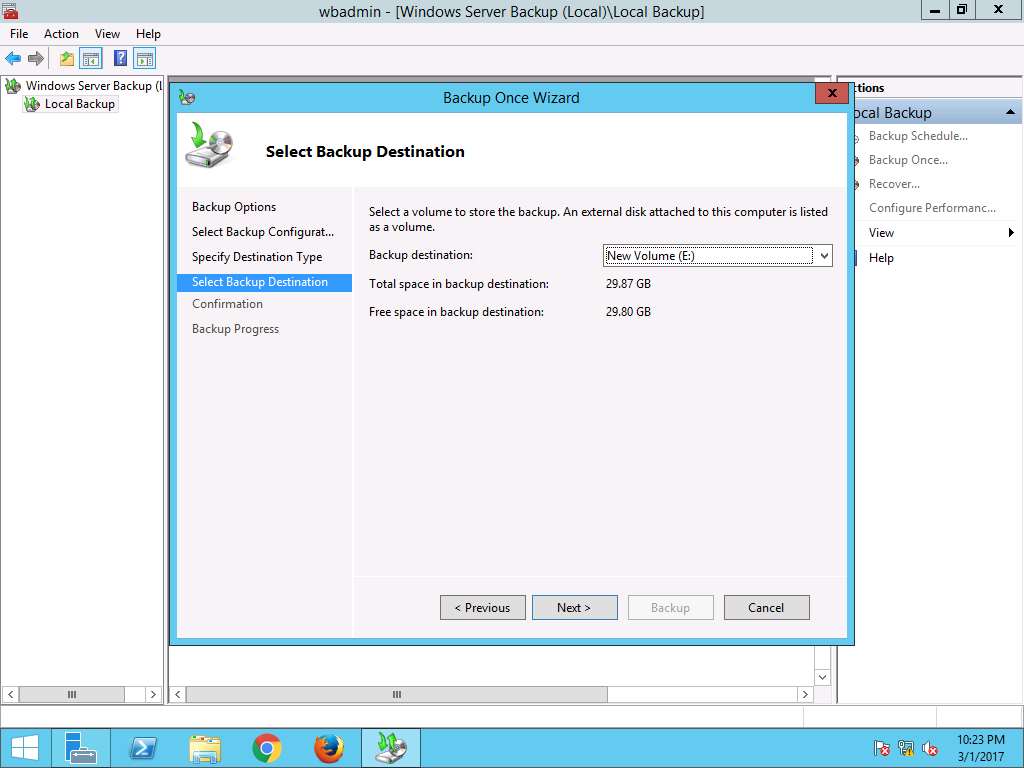Image resolution: width=1024 pixels, height=768 pixels.
Task: Click the Backup Progress wizard step
Action: [235, 329]
